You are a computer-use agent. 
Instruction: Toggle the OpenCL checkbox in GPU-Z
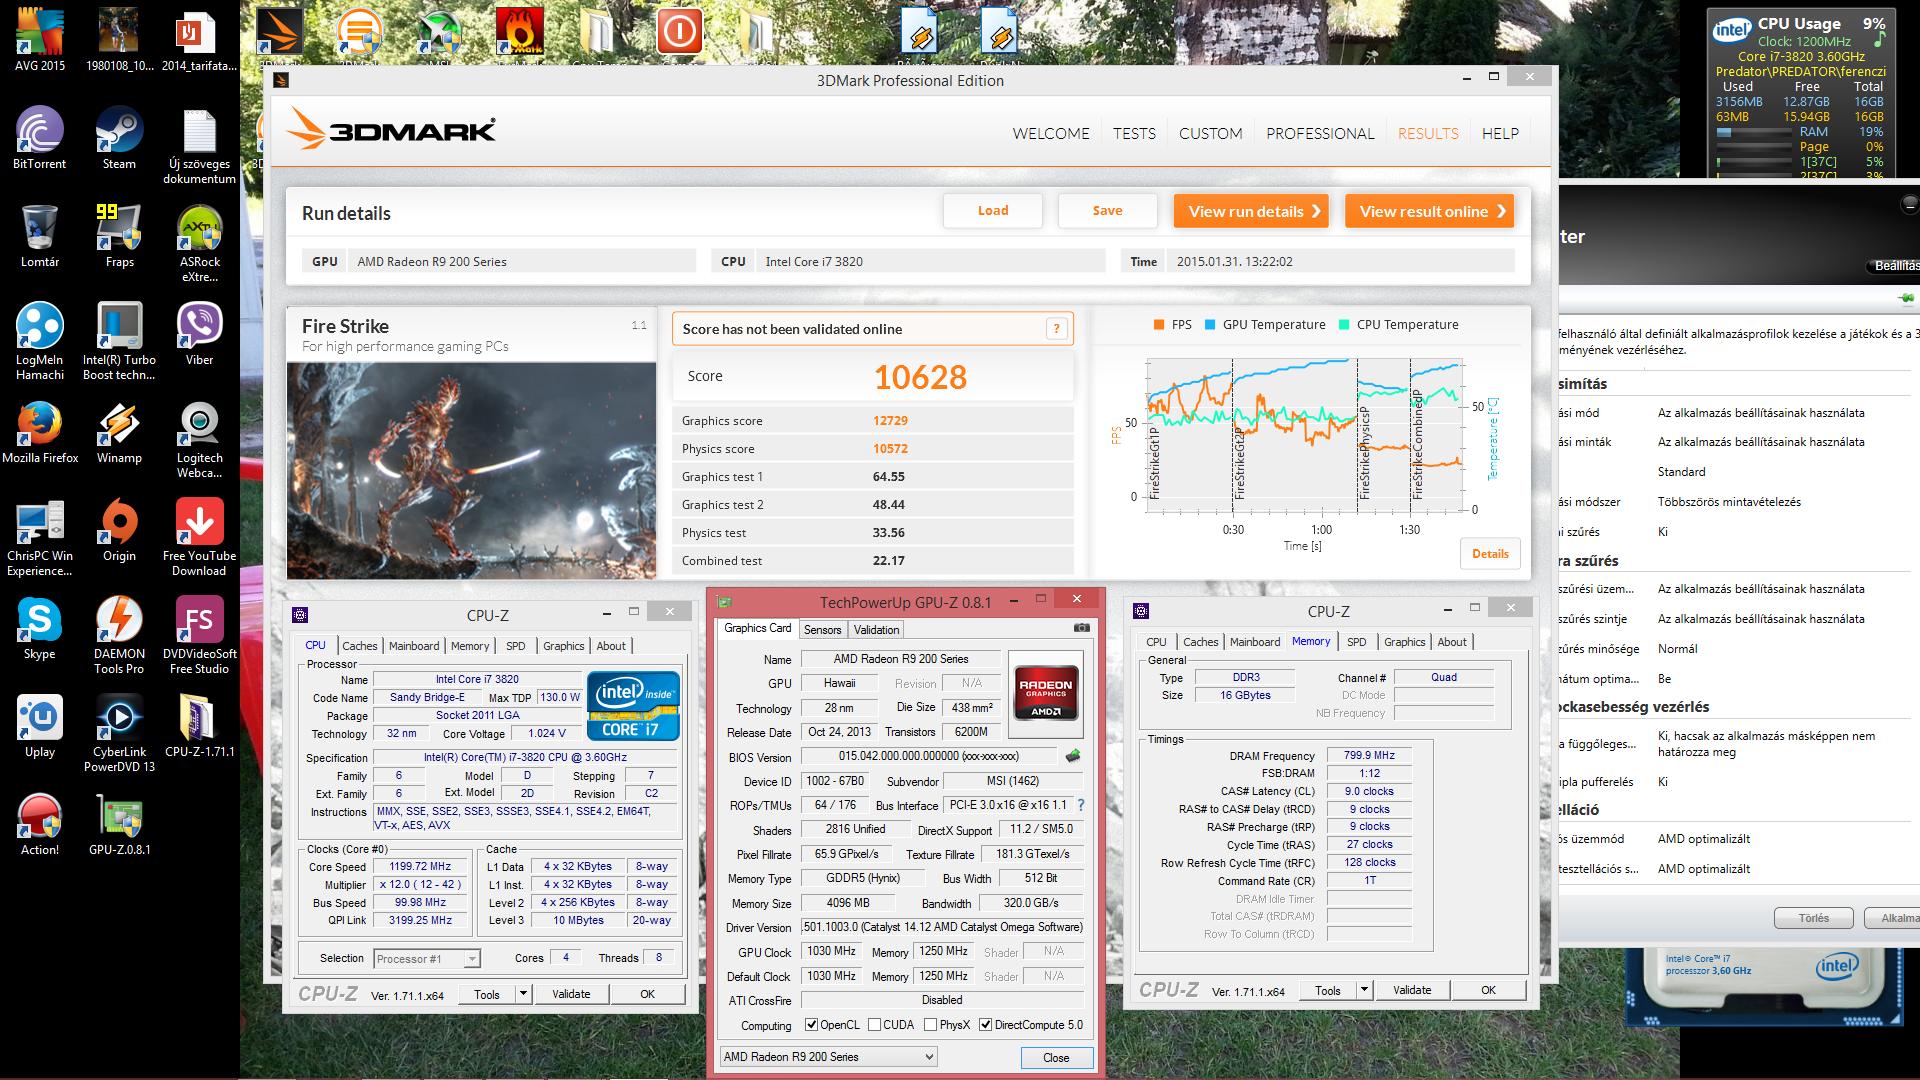812,1025
